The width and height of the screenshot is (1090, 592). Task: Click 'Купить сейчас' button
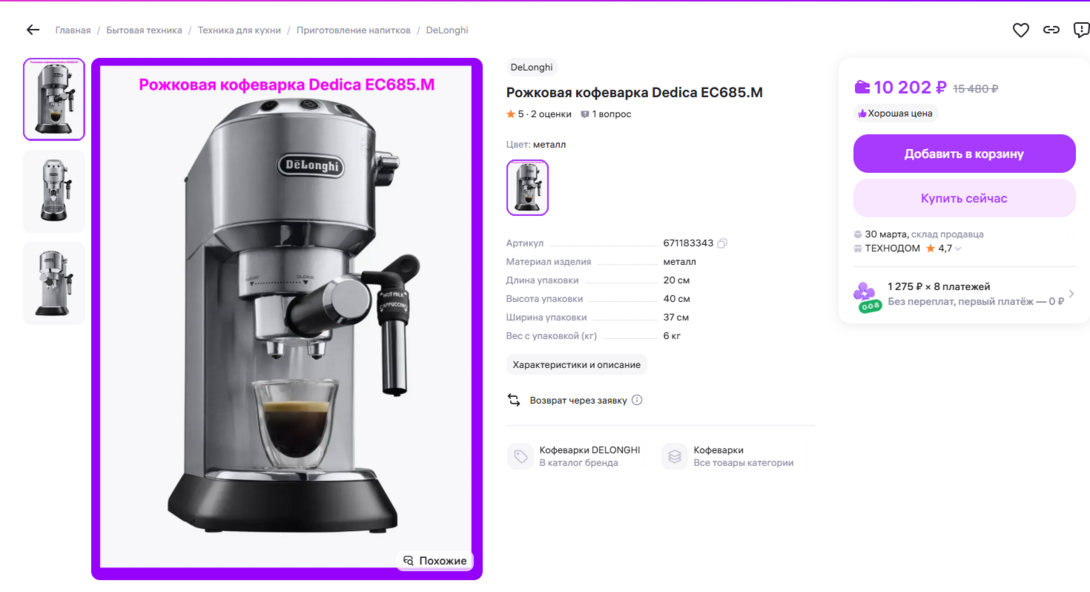tap(964, 198)
